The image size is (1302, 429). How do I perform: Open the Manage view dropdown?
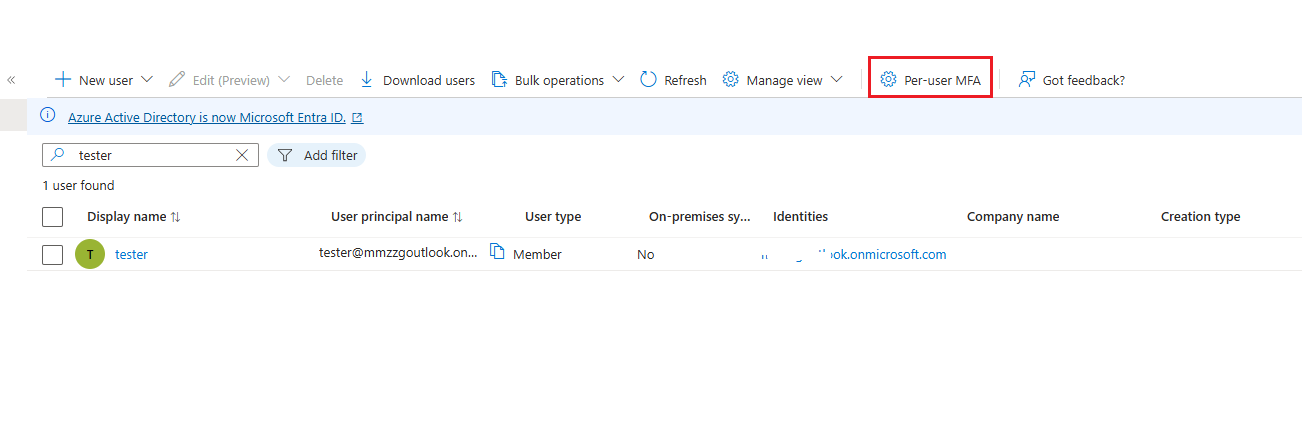pyautogui.click(x=836, y=80)
